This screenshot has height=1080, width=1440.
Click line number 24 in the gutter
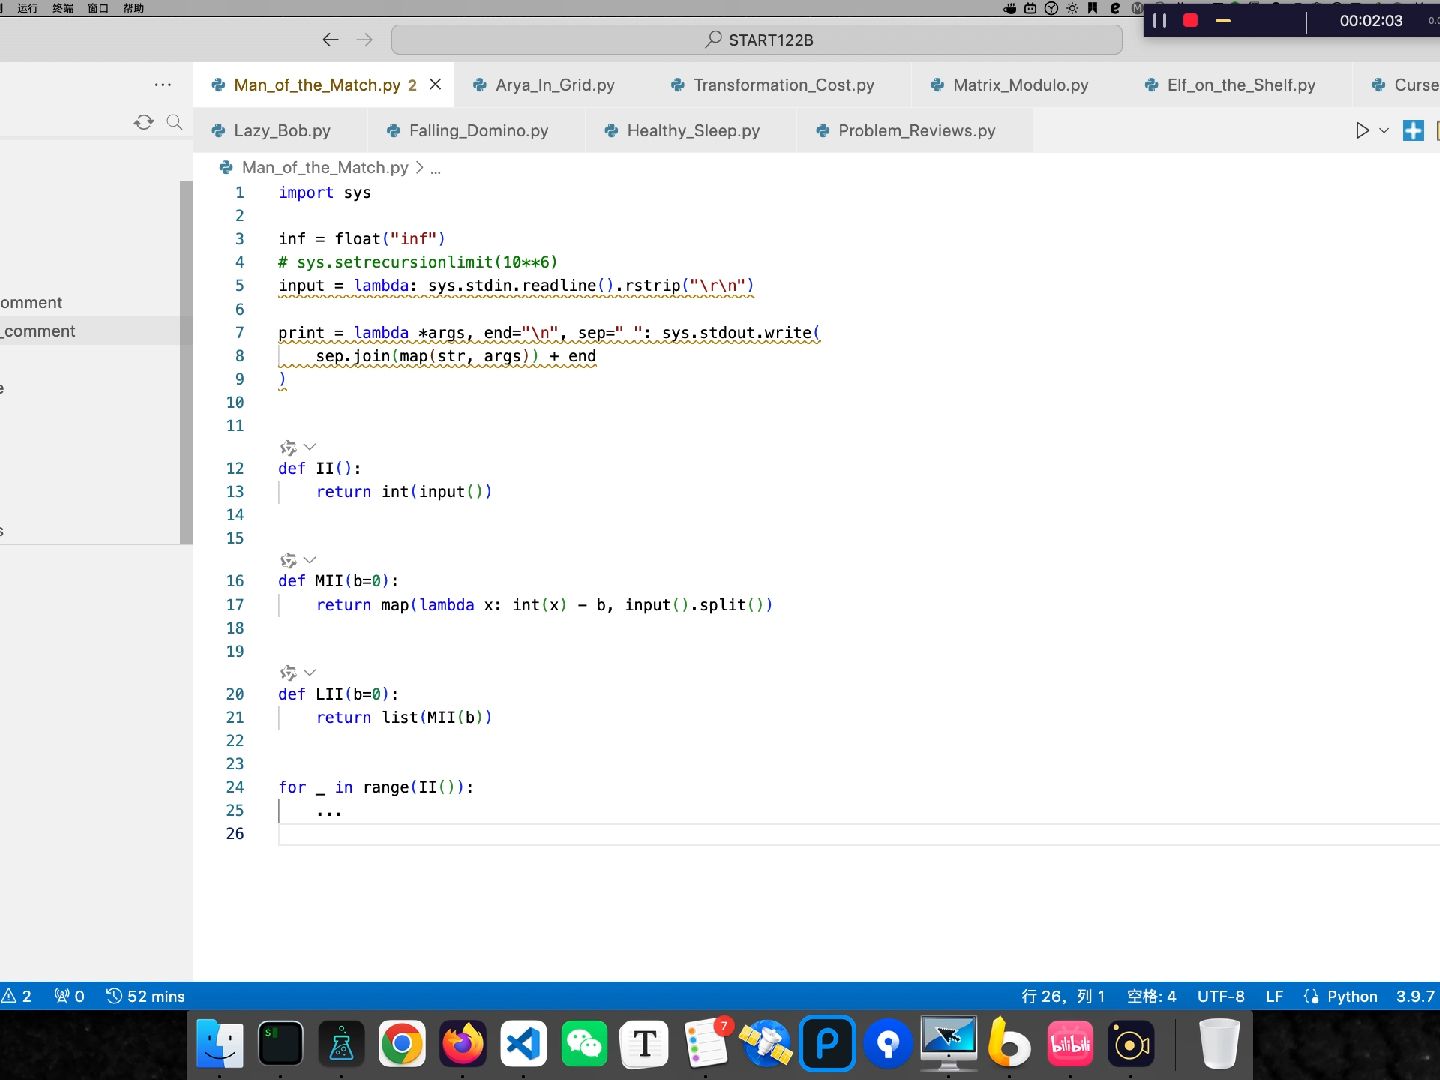(x=235, y=787)
